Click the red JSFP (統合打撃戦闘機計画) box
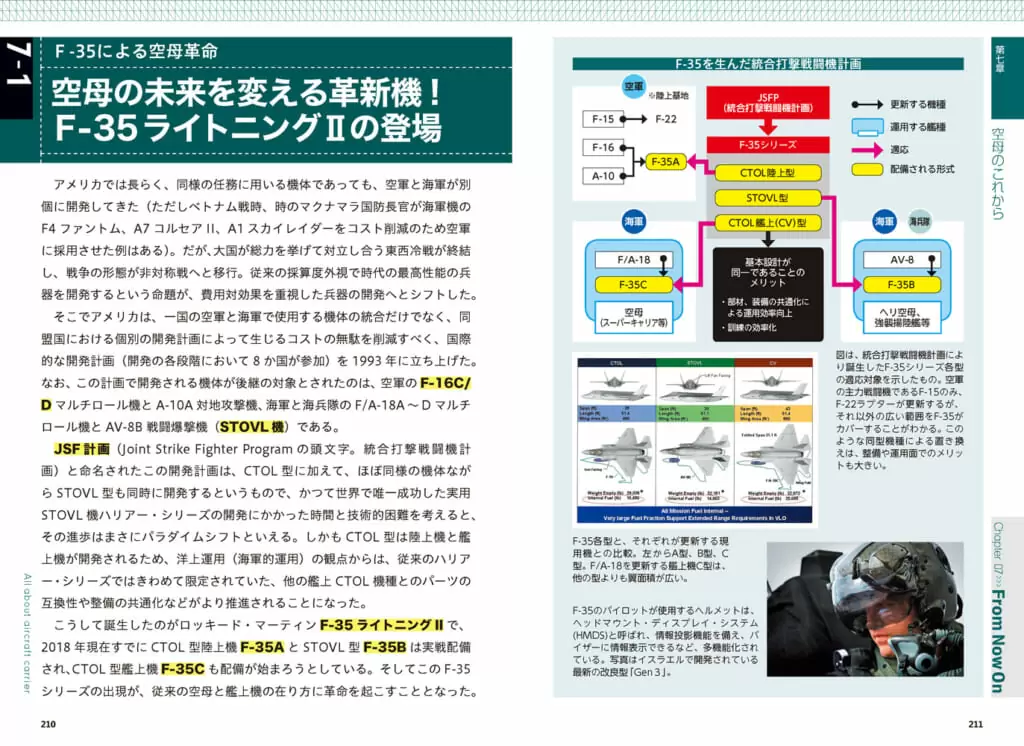1024x746 pixels. [x=768, y=103]
